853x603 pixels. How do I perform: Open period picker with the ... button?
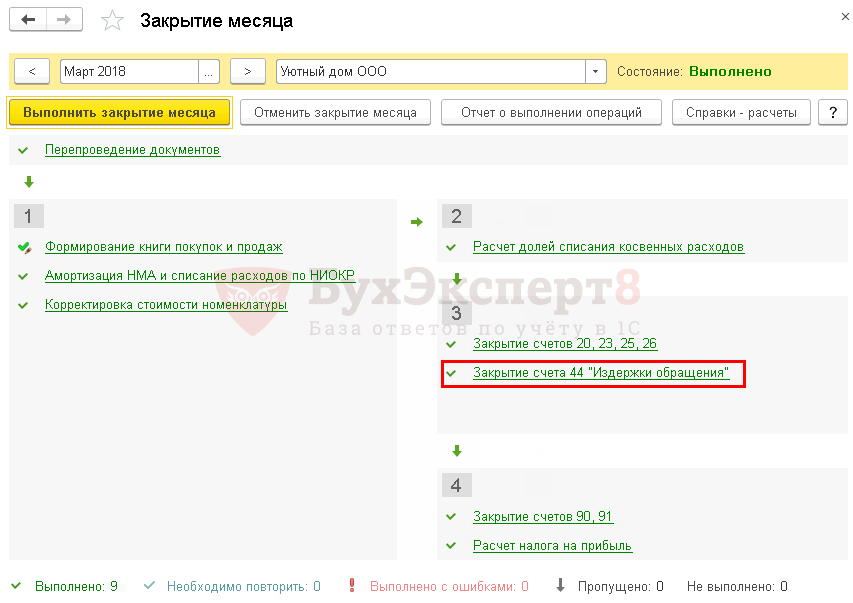pyautogui.click(x=209, y=71)
